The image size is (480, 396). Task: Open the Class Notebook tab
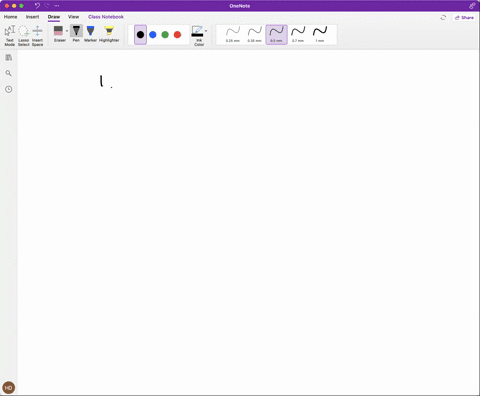tap(106, 17)
